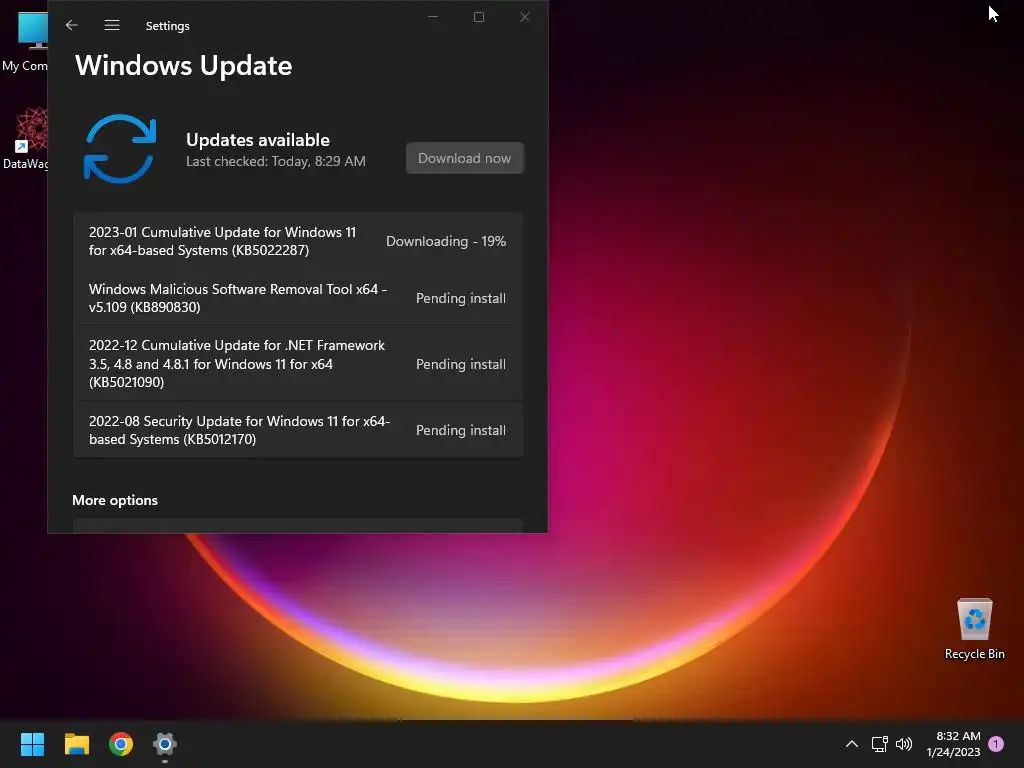This screenshot has height=768, width=1024.
Task: Click the More options heading
Action: click(x=115, y=500)
